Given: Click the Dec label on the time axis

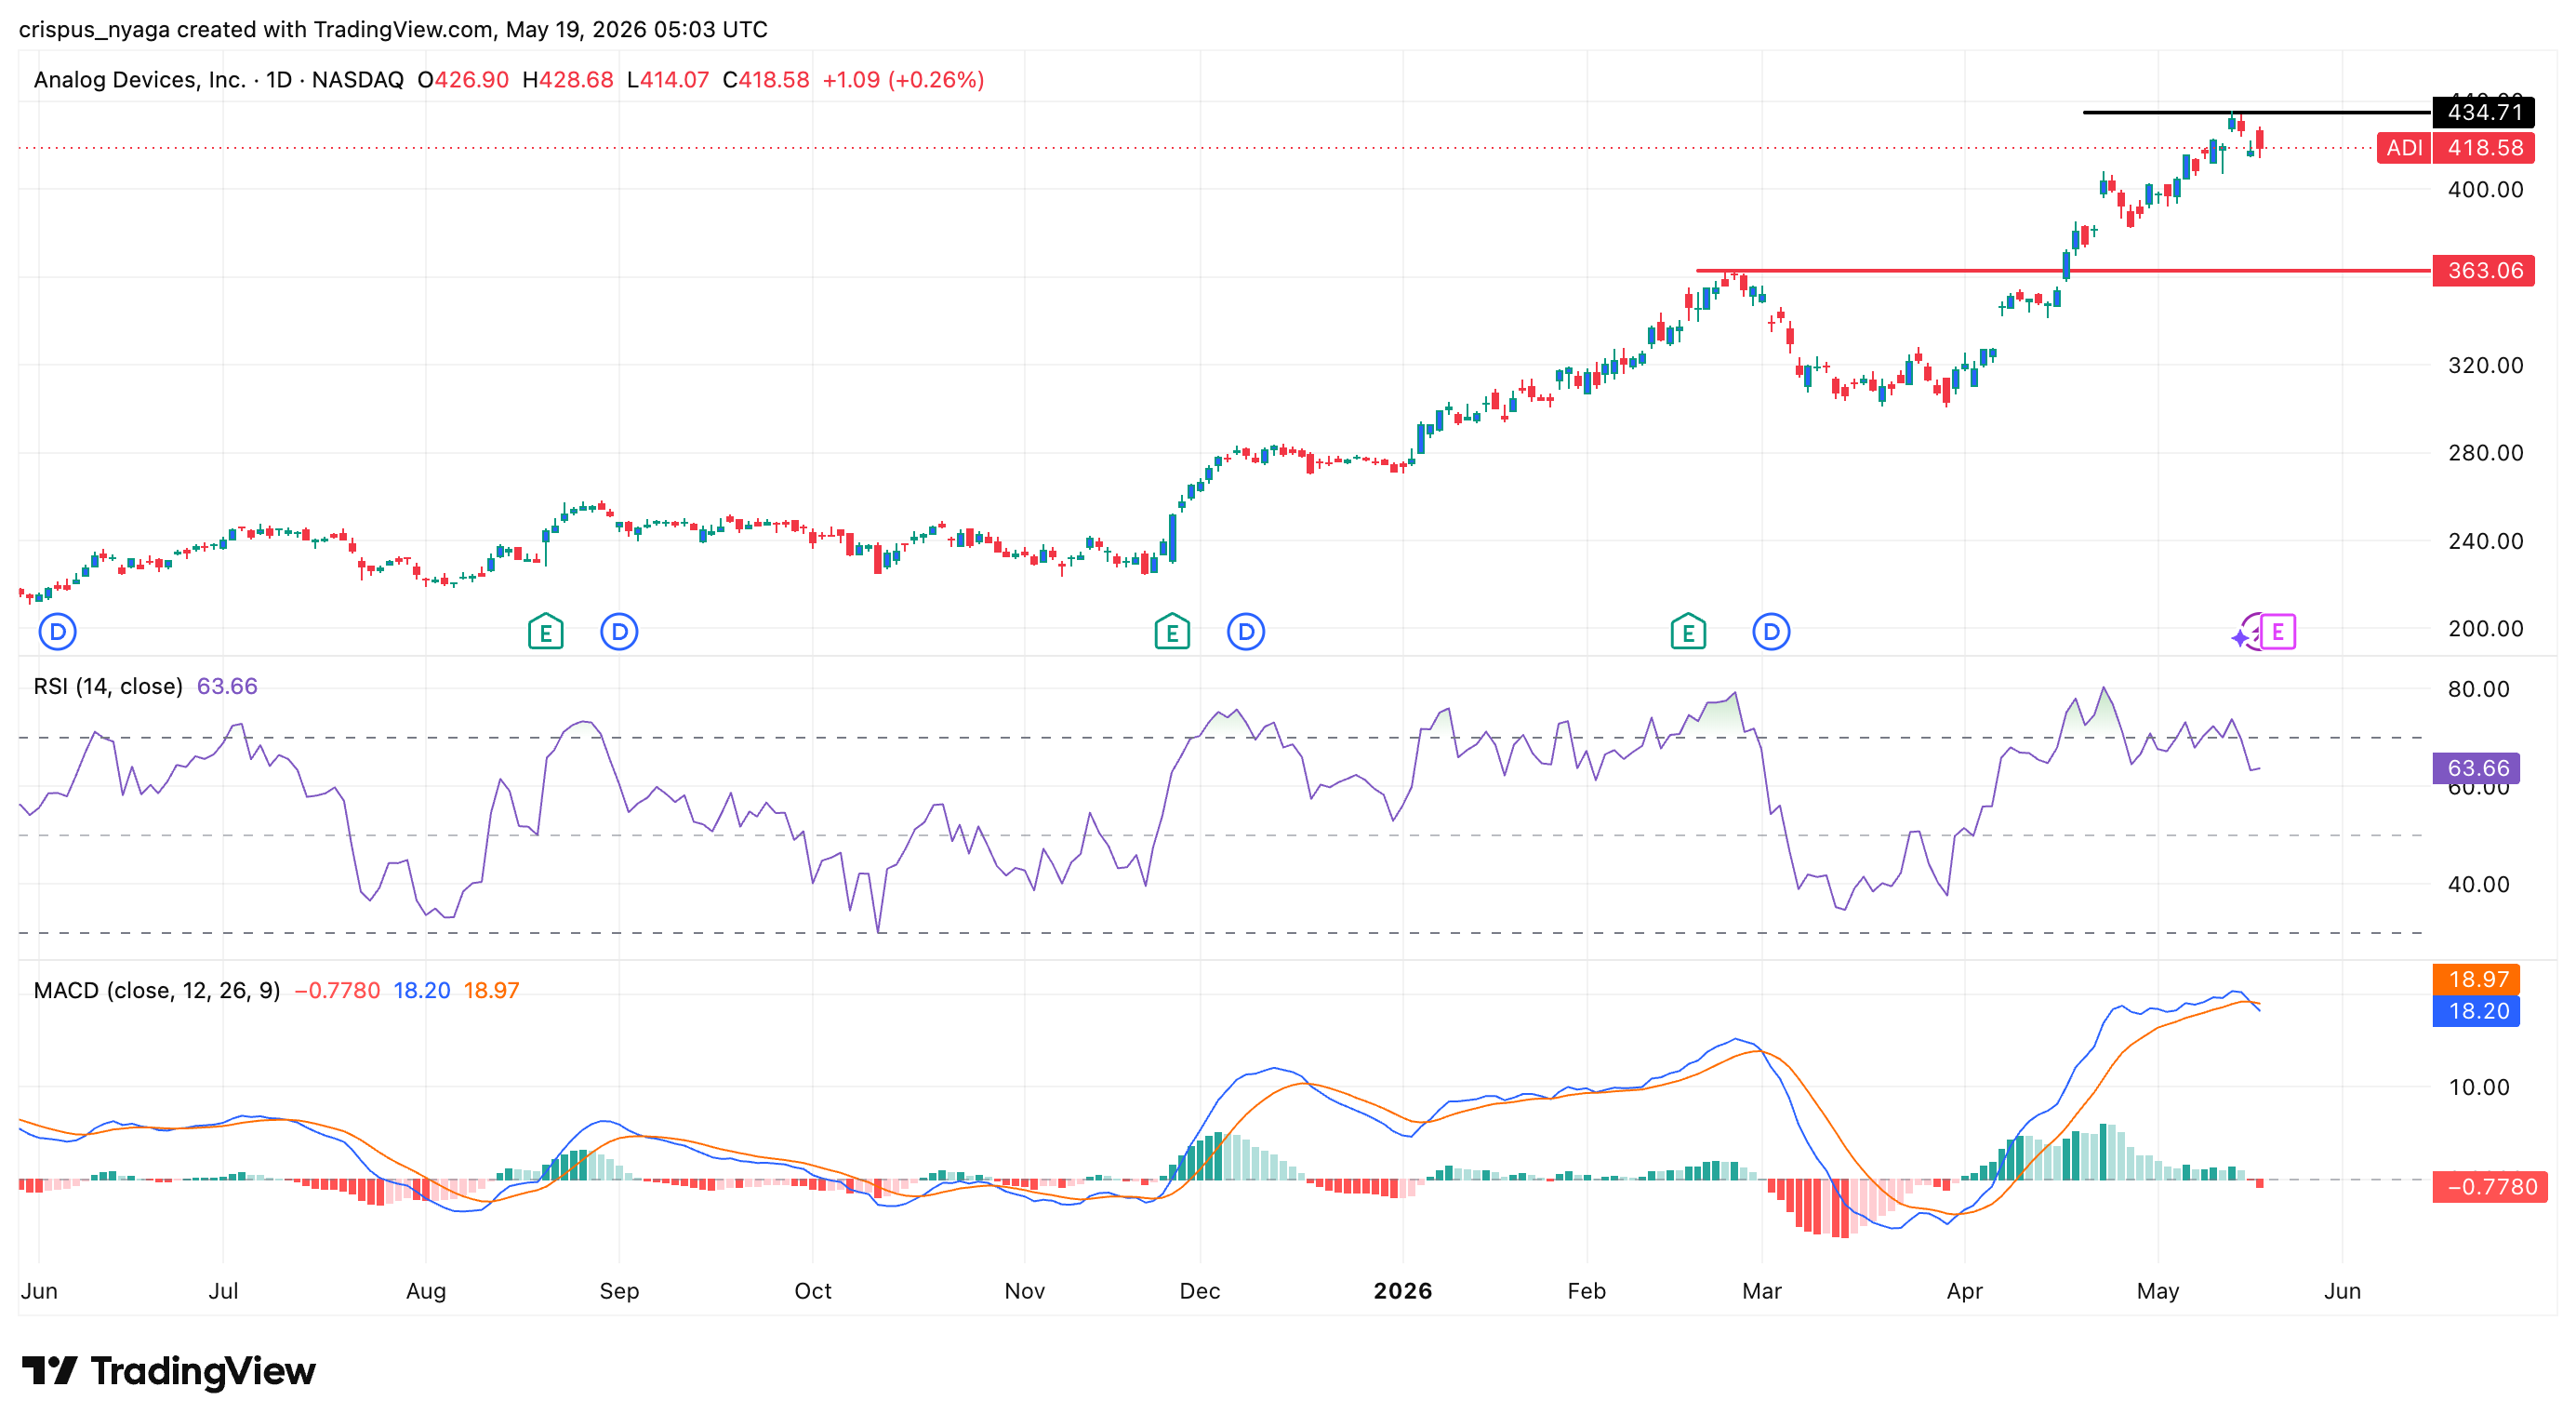Looking at the screenshot, I should (1200, 1291).
